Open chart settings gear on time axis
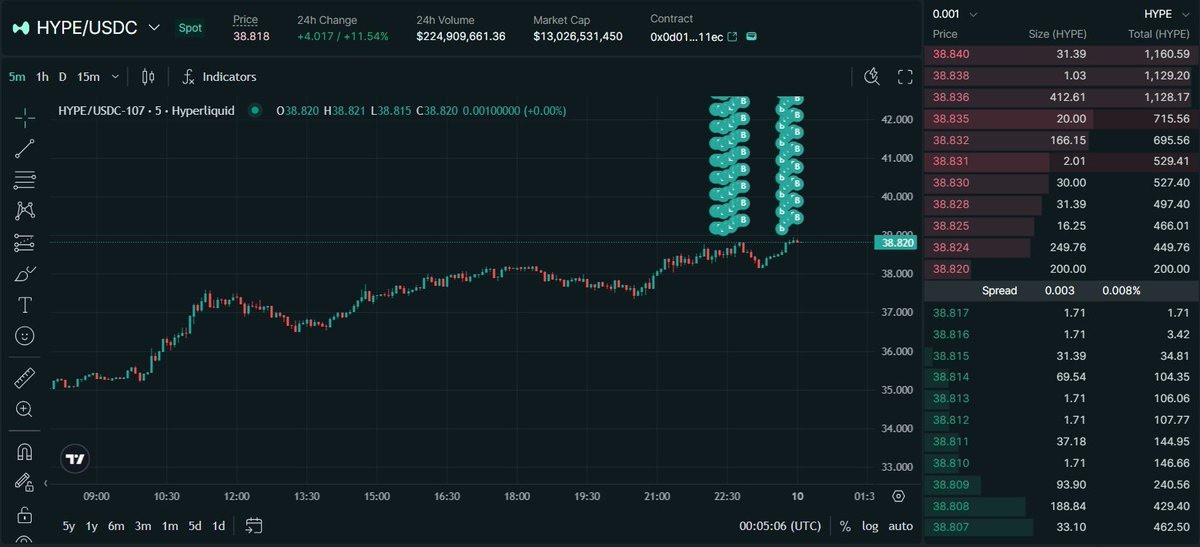Image resolution: width=1200 pixels, height=547 pixels. (898, 496)
